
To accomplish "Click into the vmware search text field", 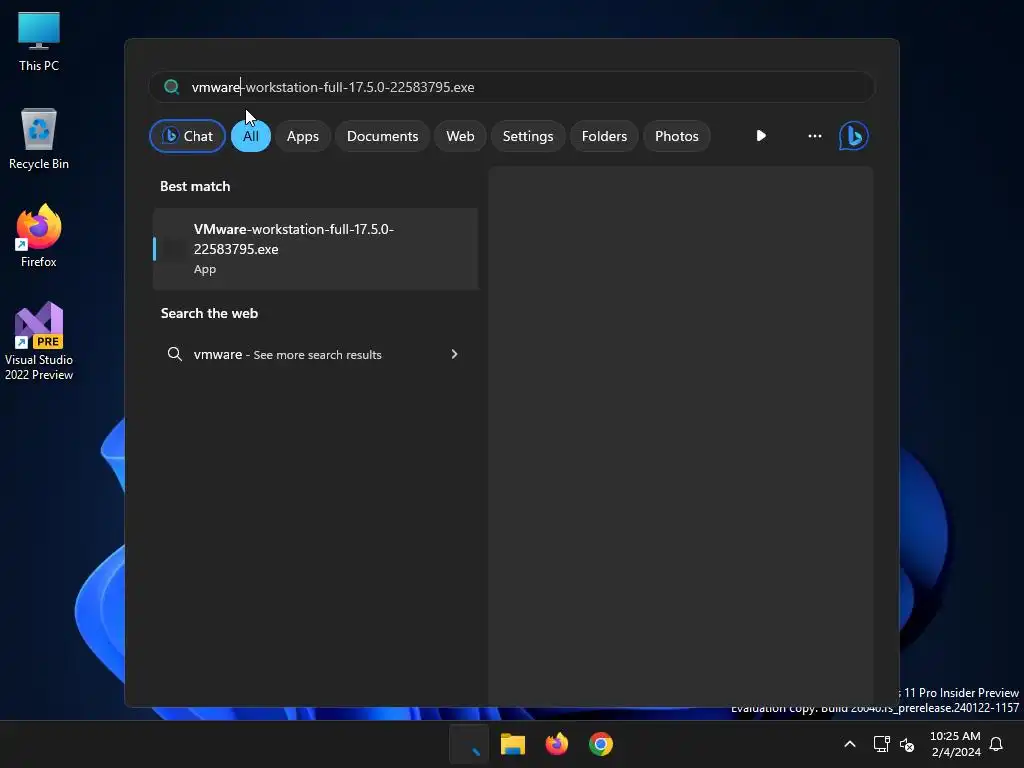I will coord(511,87).
